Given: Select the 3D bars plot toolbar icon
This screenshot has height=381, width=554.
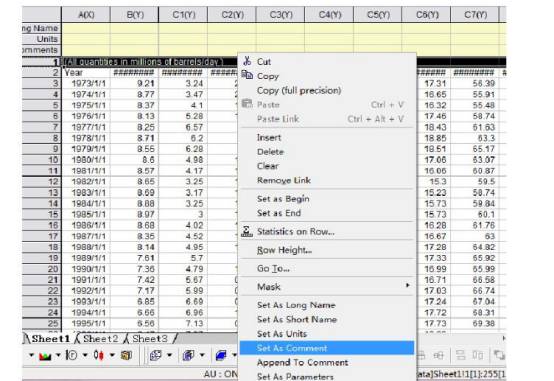Looking at the screenshot, I should [189, 355].
